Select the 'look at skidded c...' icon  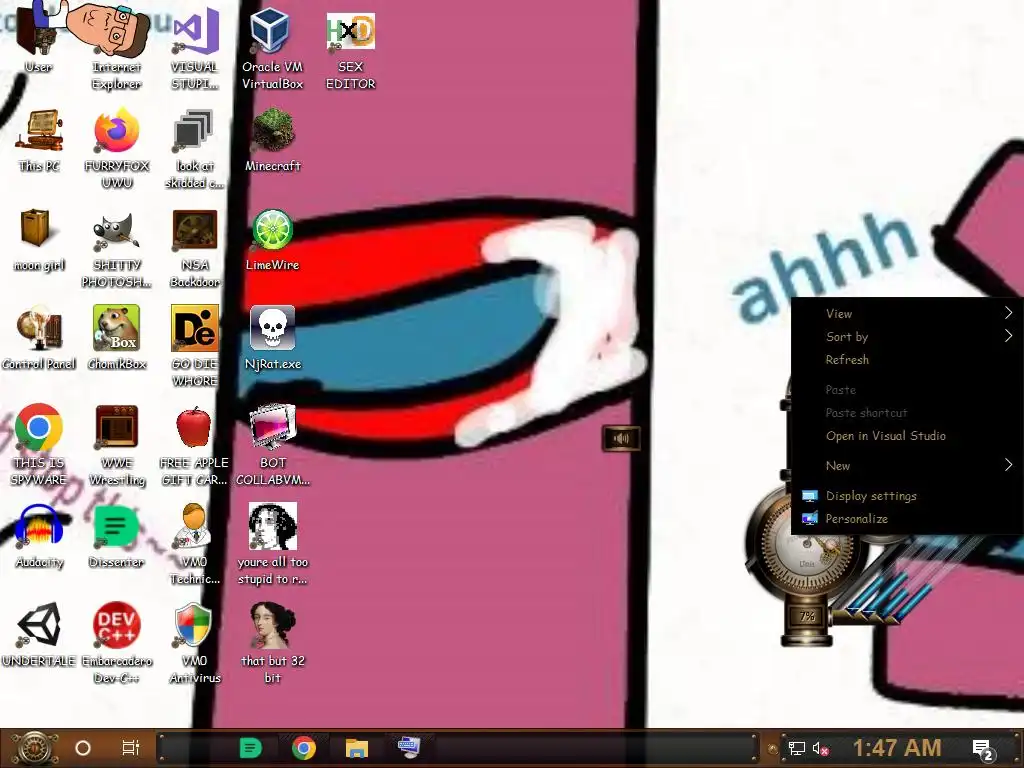195,149
